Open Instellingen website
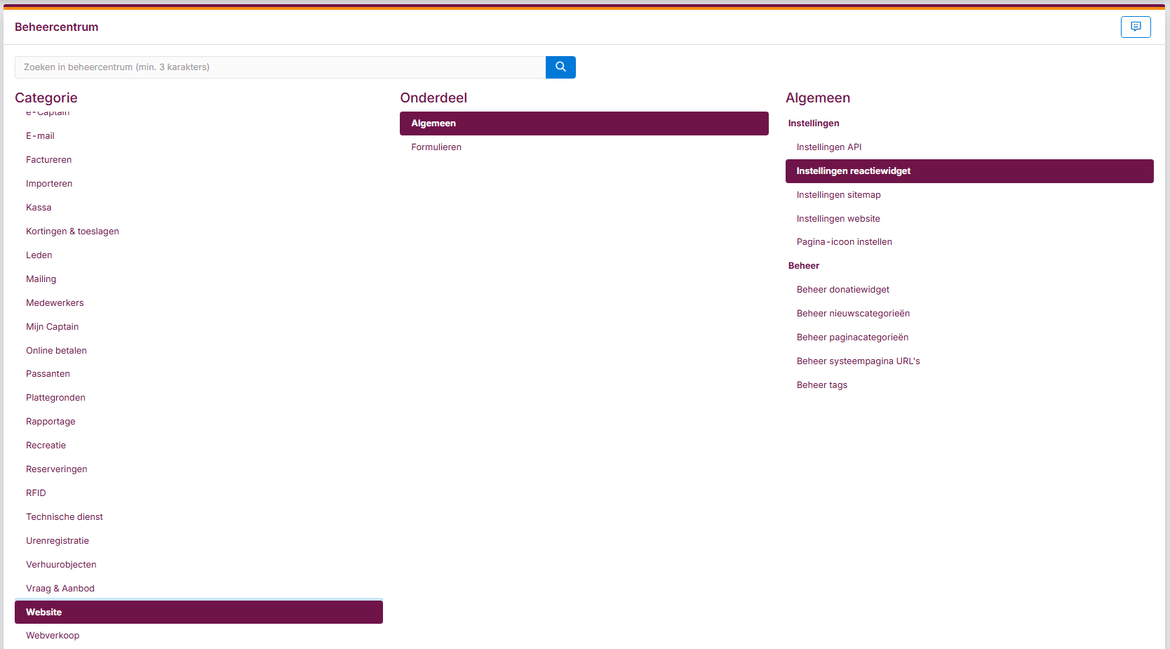This screenshot has width=1170, height=649. tap(838, 218)
